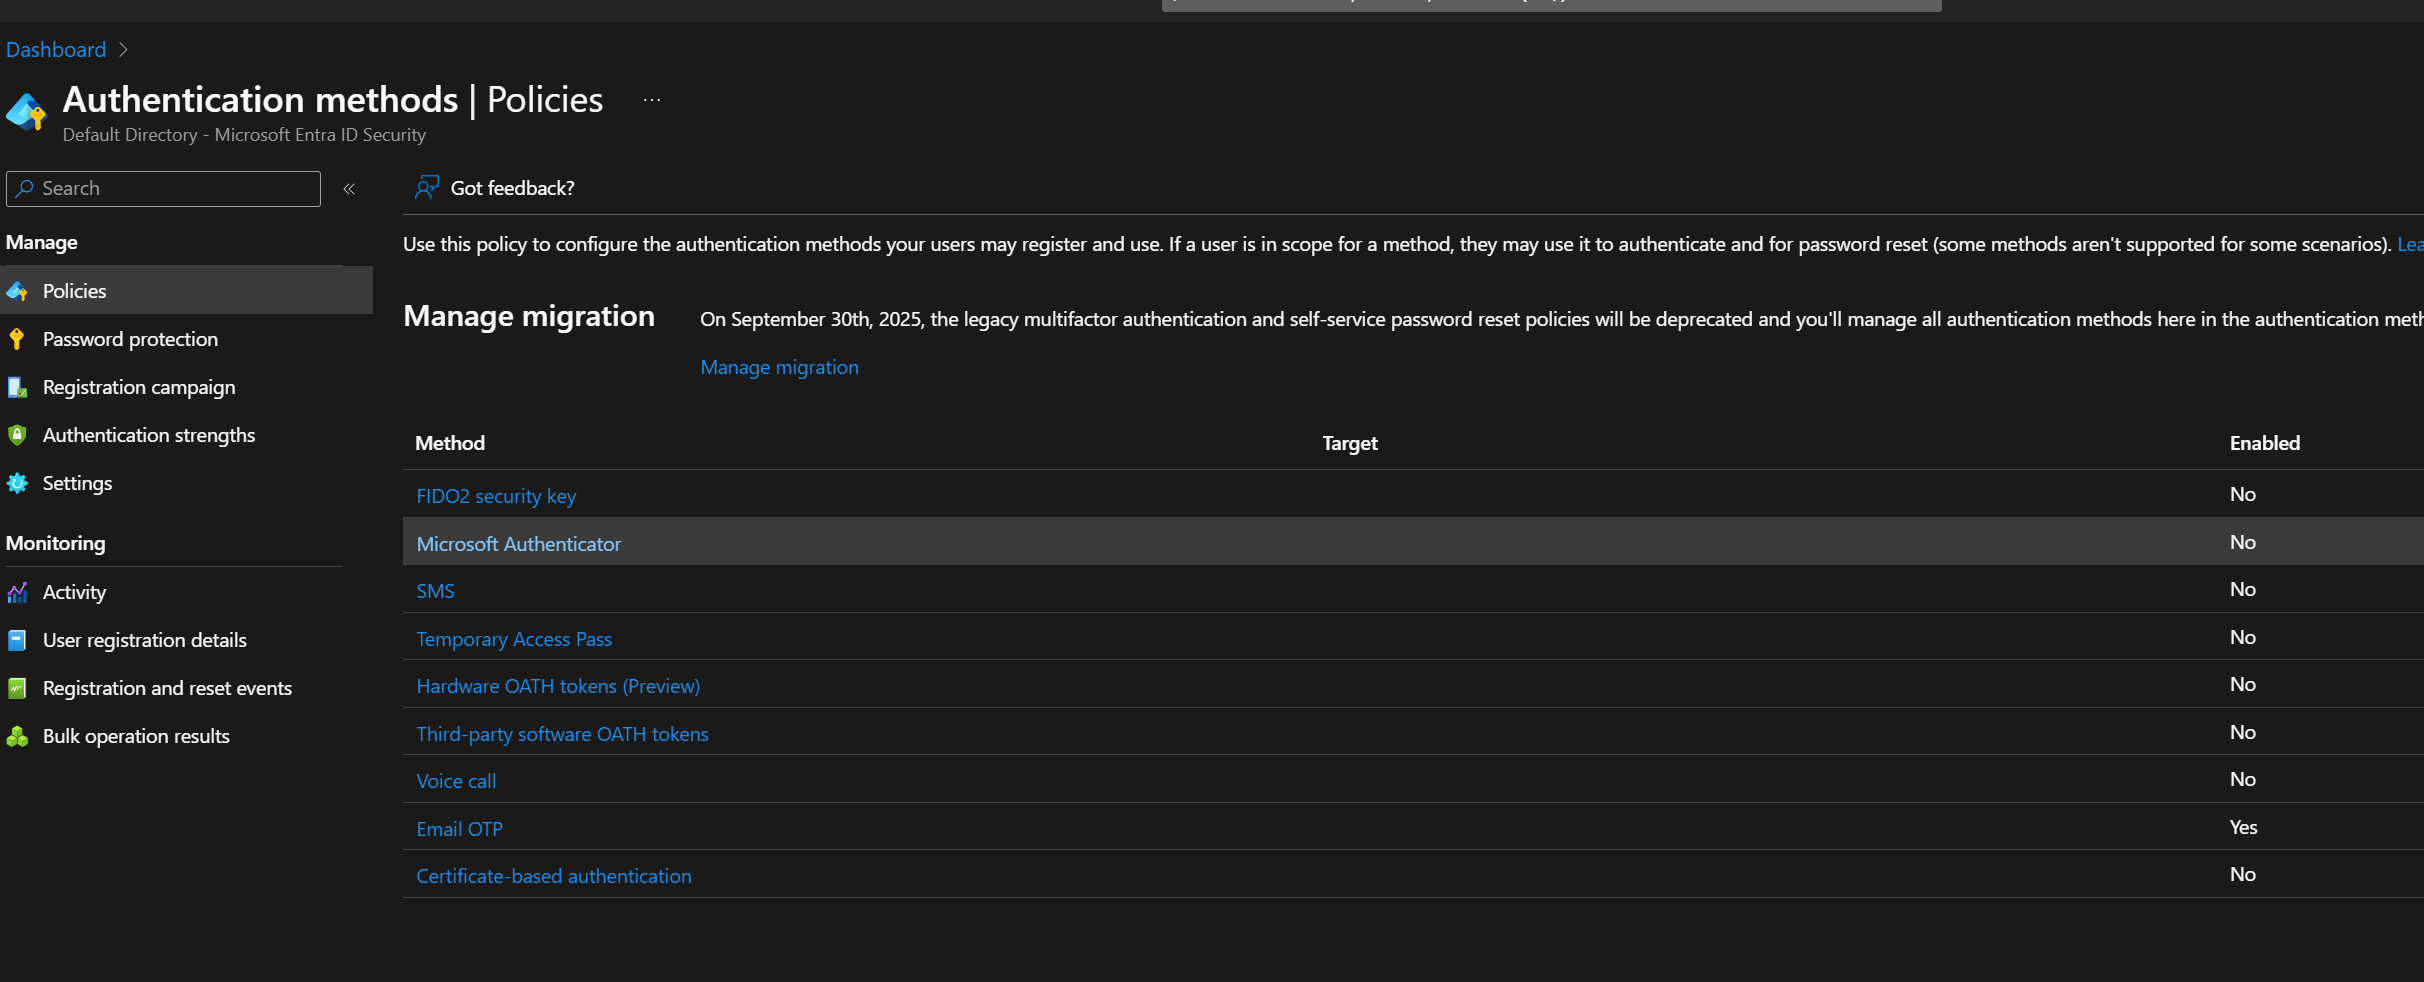The image size is (2424, 982).
Task: Click the search magnifier icon
Action: 25,188
